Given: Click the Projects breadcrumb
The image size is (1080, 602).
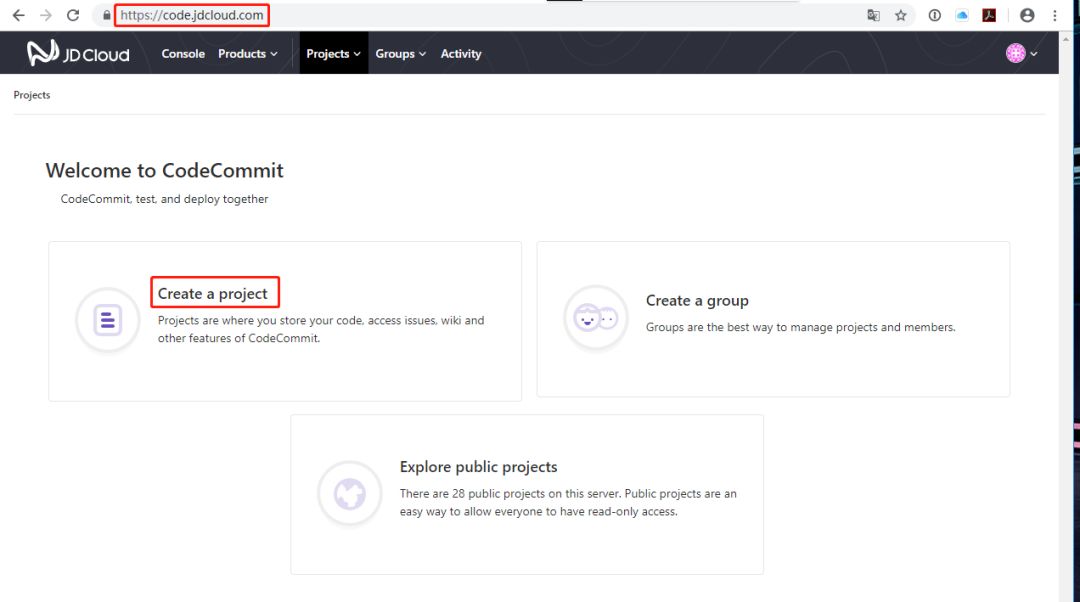Looking at the screenshot, I should (x=32, y=95).
